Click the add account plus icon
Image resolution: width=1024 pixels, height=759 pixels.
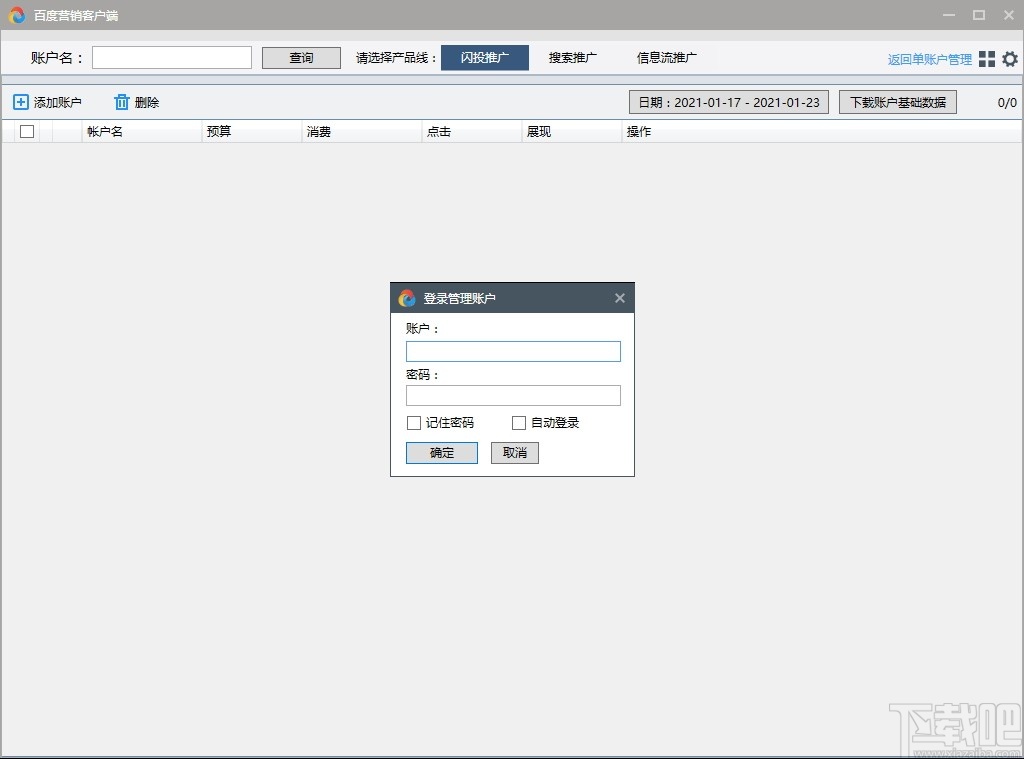[21, 101]
